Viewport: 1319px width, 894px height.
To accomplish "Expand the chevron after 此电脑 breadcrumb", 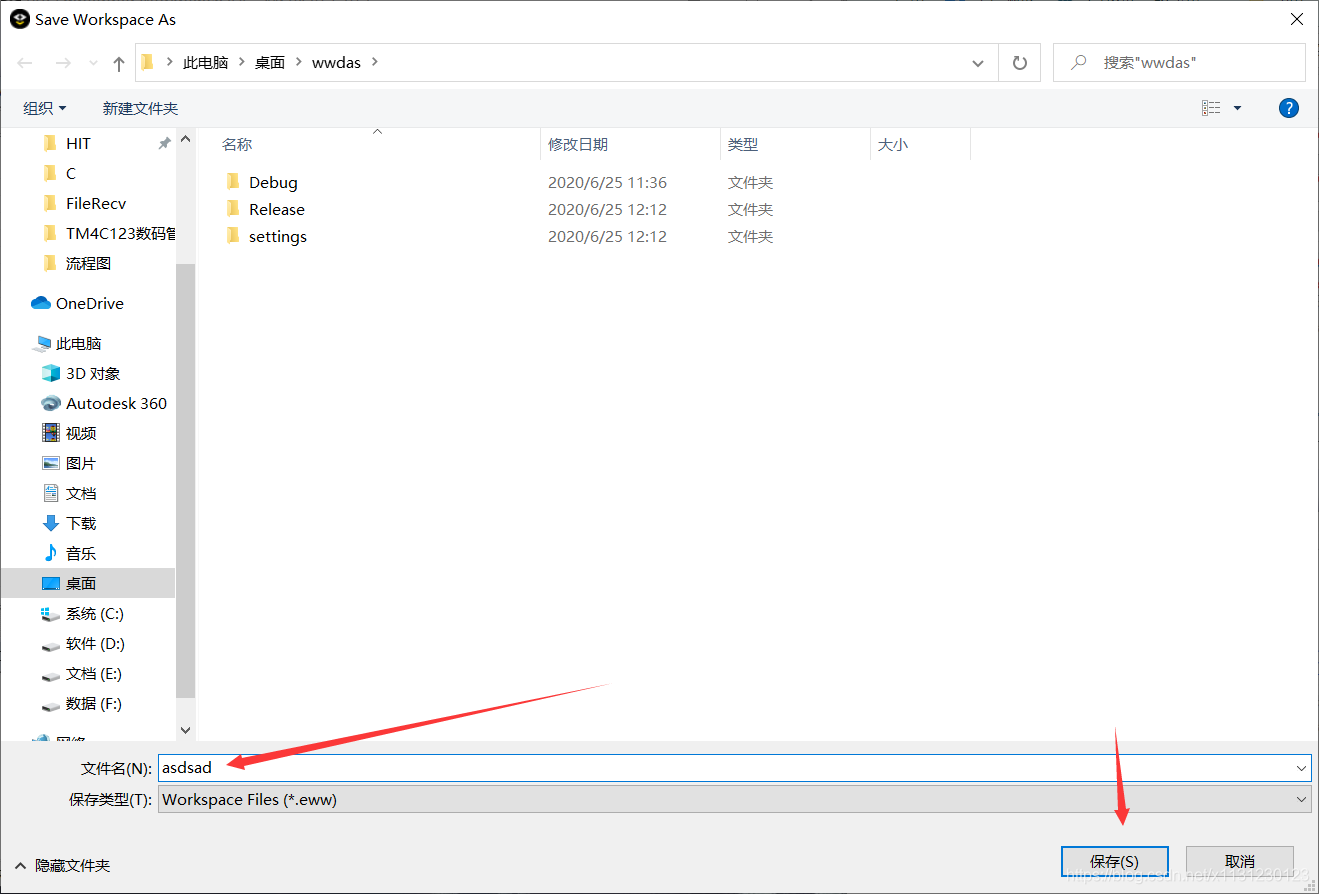I will 241,62.
